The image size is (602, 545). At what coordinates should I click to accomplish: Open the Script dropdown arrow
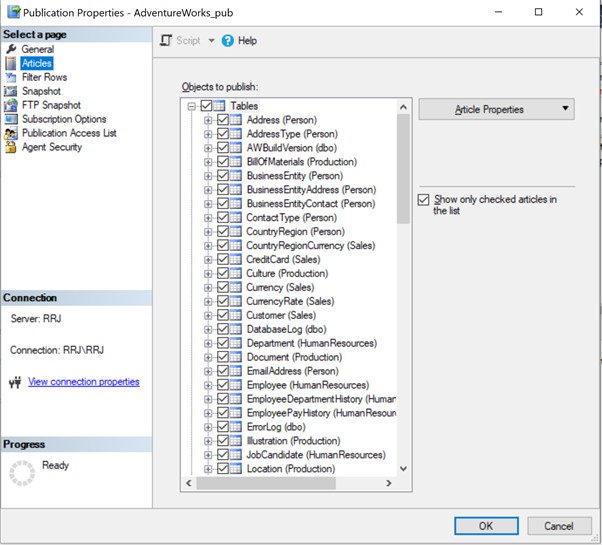[211, 40]
